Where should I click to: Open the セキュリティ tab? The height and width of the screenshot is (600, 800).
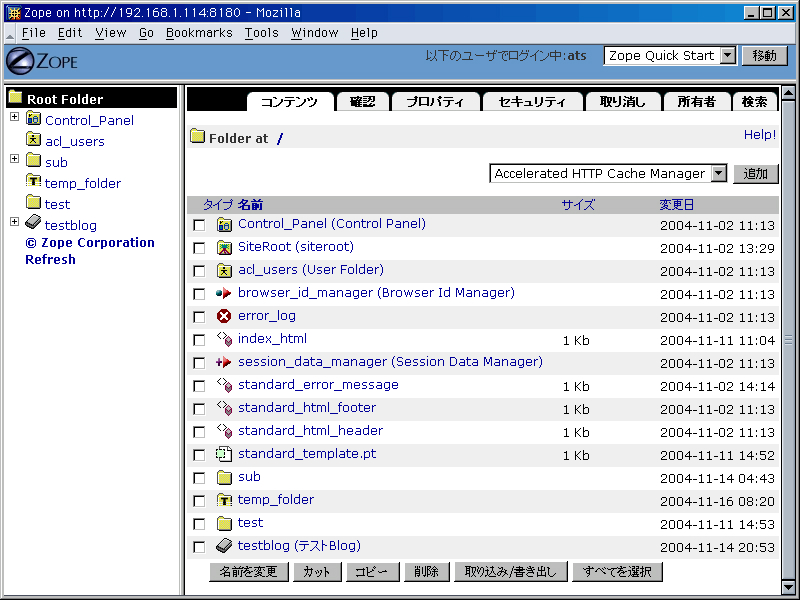[x=532, y=102]
